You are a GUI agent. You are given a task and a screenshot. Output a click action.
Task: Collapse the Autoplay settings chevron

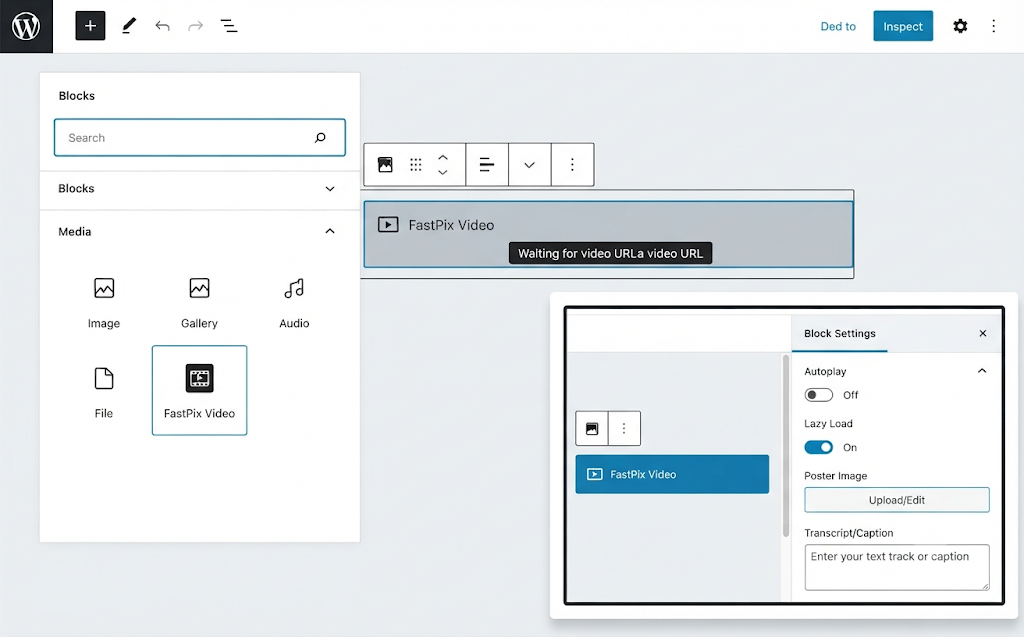click(x=982, y=370)
